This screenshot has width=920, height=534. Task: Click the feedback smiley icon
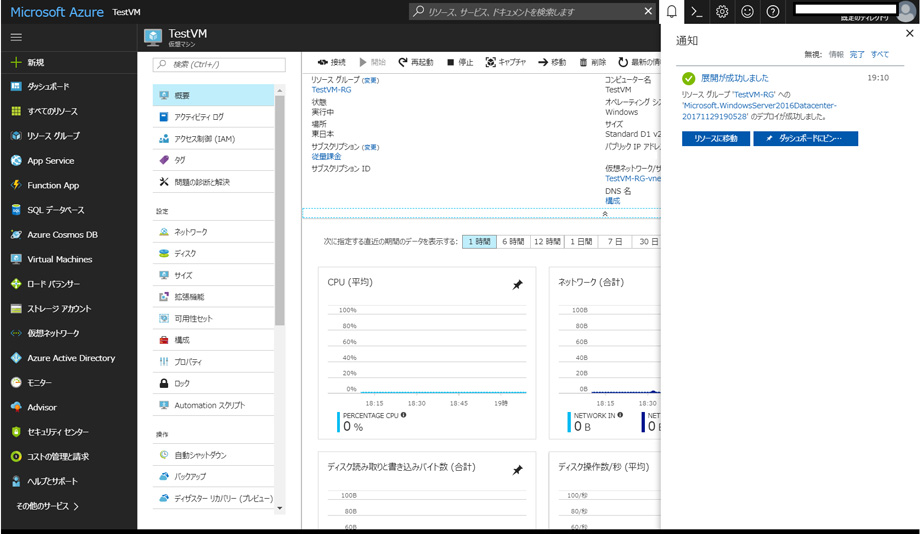pos(747,12)
